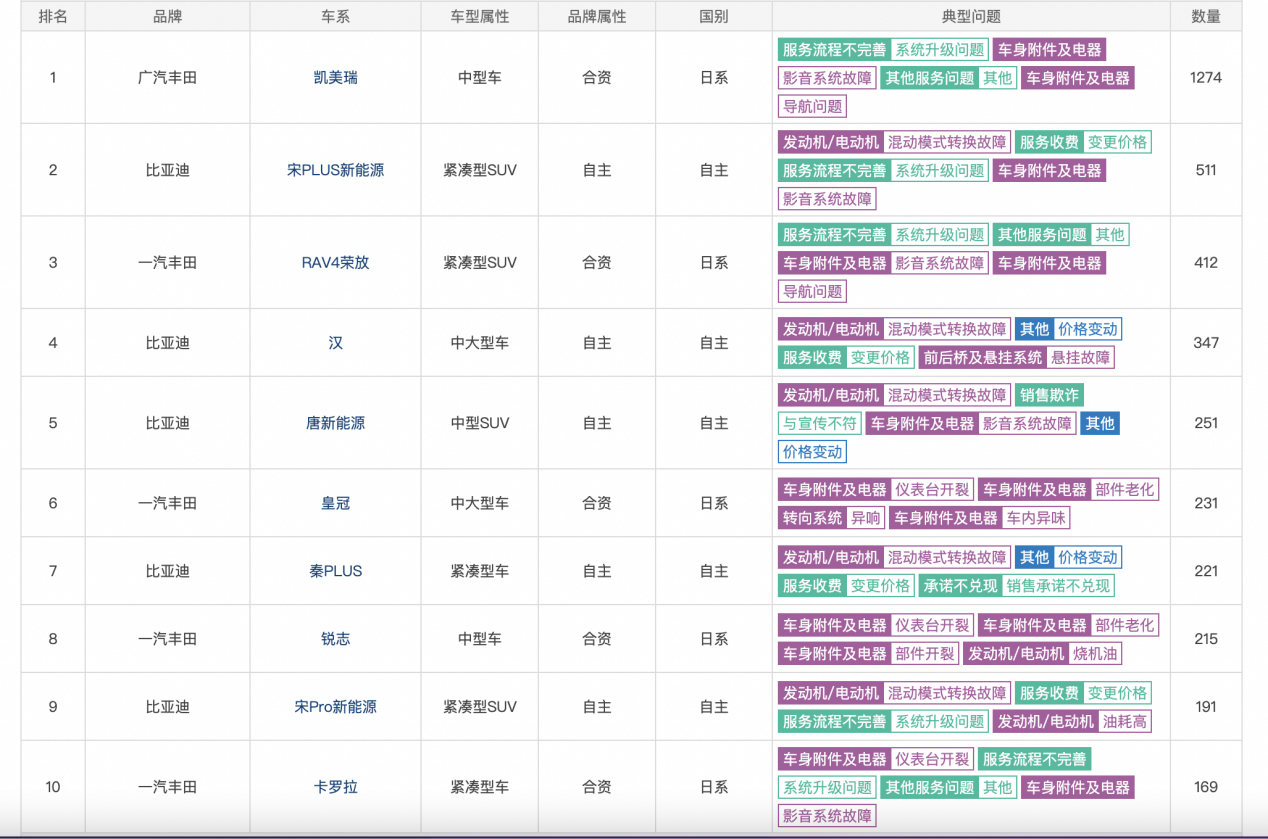Open the 凯美瑞 car series link
This screenshot has height=839, width=1268.
coord(334,77)
